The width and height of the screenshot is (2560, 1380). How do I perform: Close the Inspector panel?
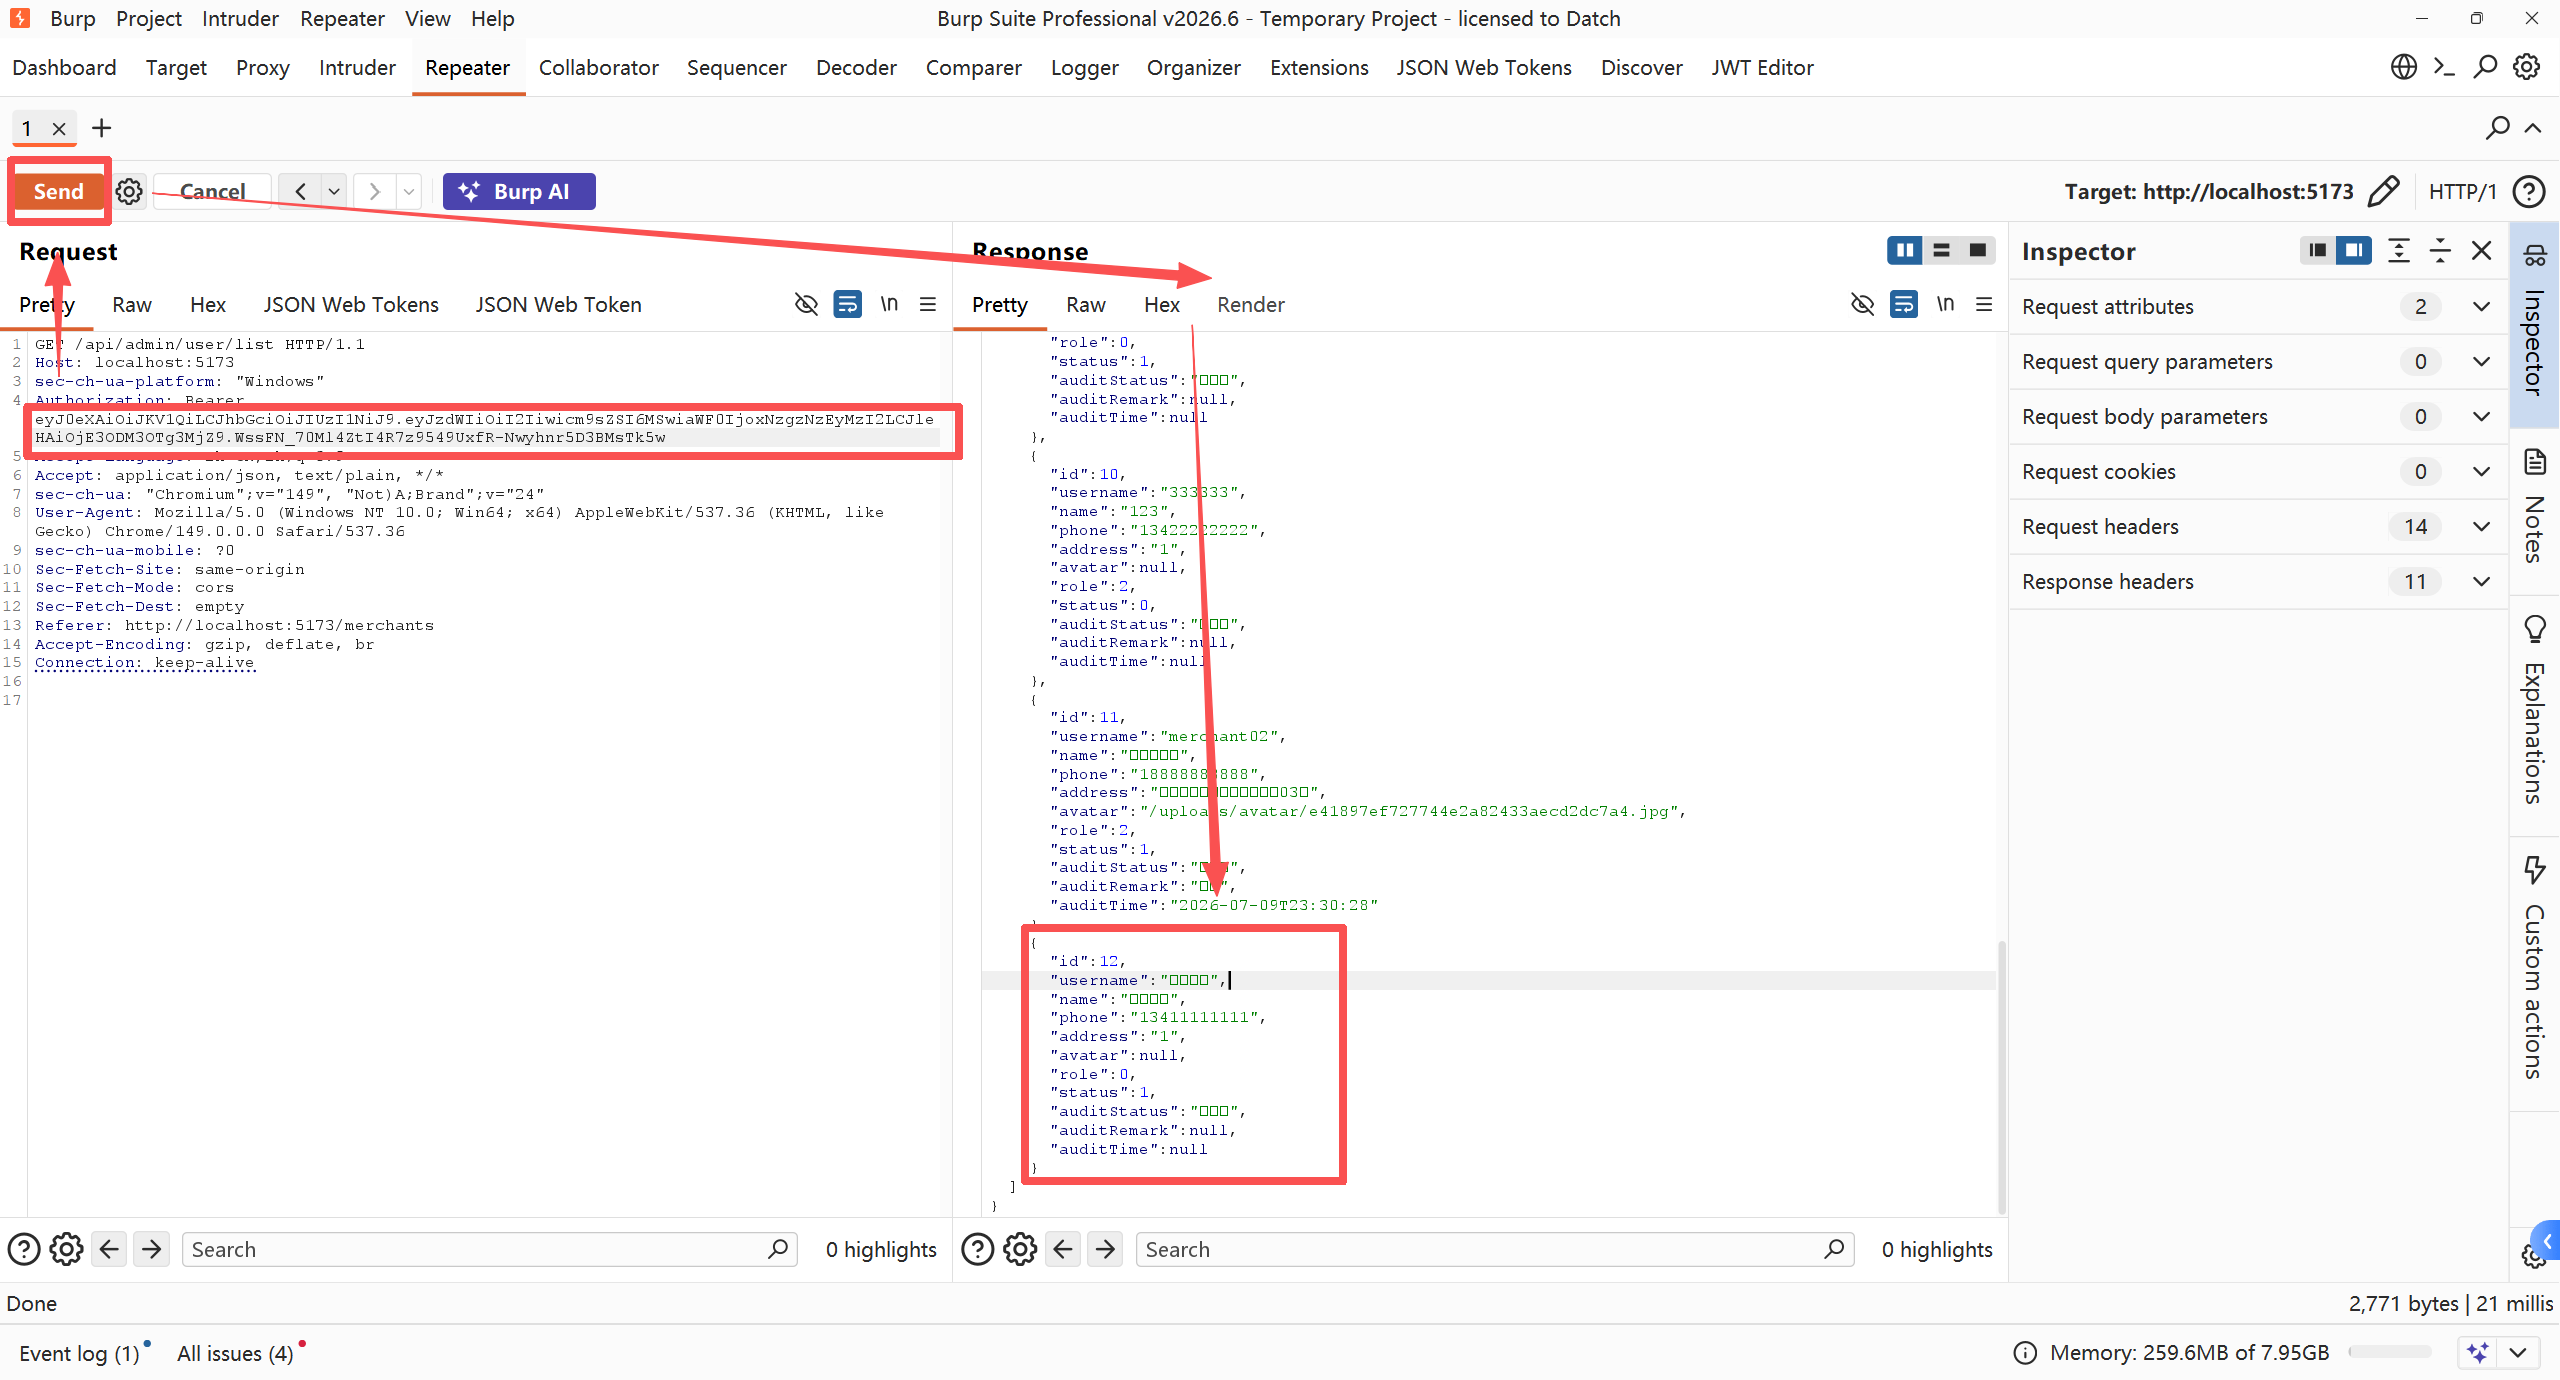pos(2481,250)
